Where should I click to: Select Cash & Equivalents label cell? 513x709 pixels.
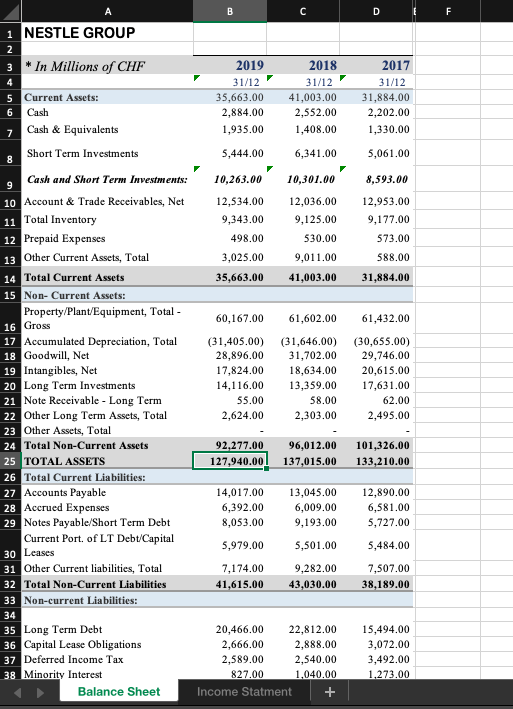pos(107,129)
